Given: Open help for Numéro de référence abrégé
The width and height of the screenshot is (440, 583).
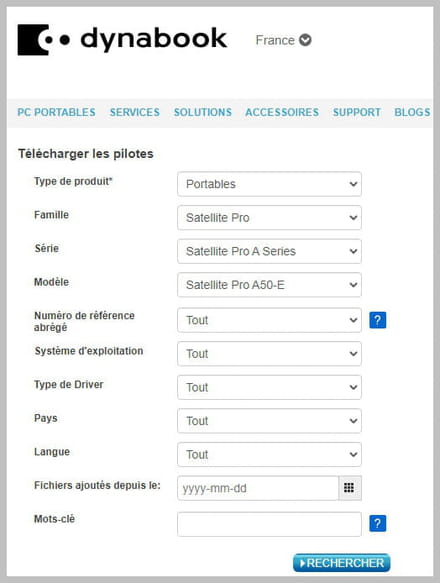Looking at the screenshot, I should 378,320.
